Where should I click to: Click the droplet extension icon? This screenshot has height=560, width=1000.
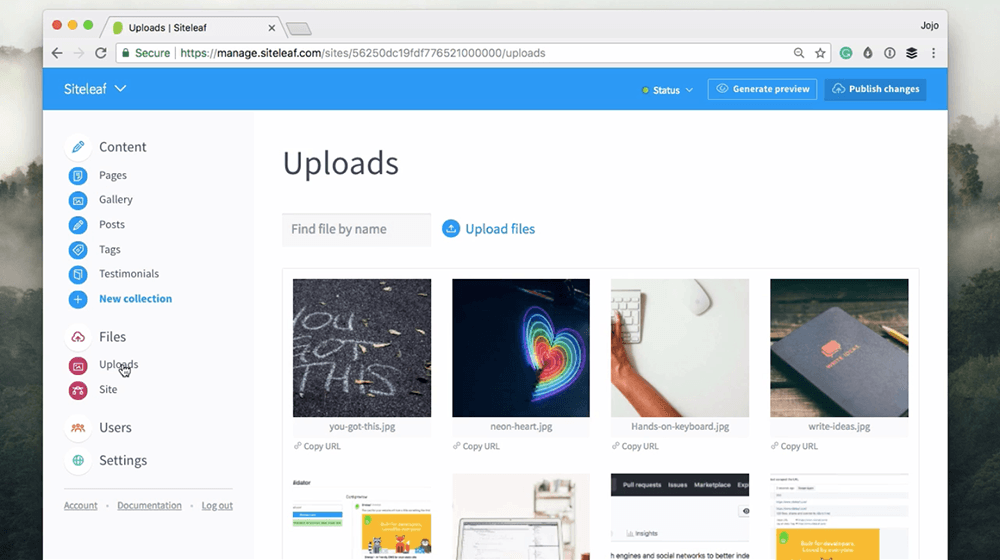click(x=868, y=53)
